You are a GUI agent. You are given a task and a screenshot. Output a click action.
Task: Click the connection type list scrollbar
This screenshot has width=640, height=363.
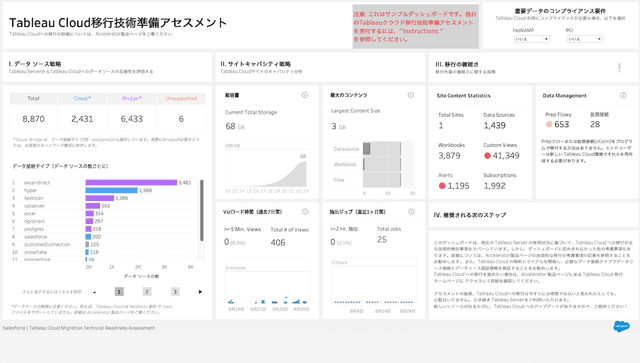point(201,210)
